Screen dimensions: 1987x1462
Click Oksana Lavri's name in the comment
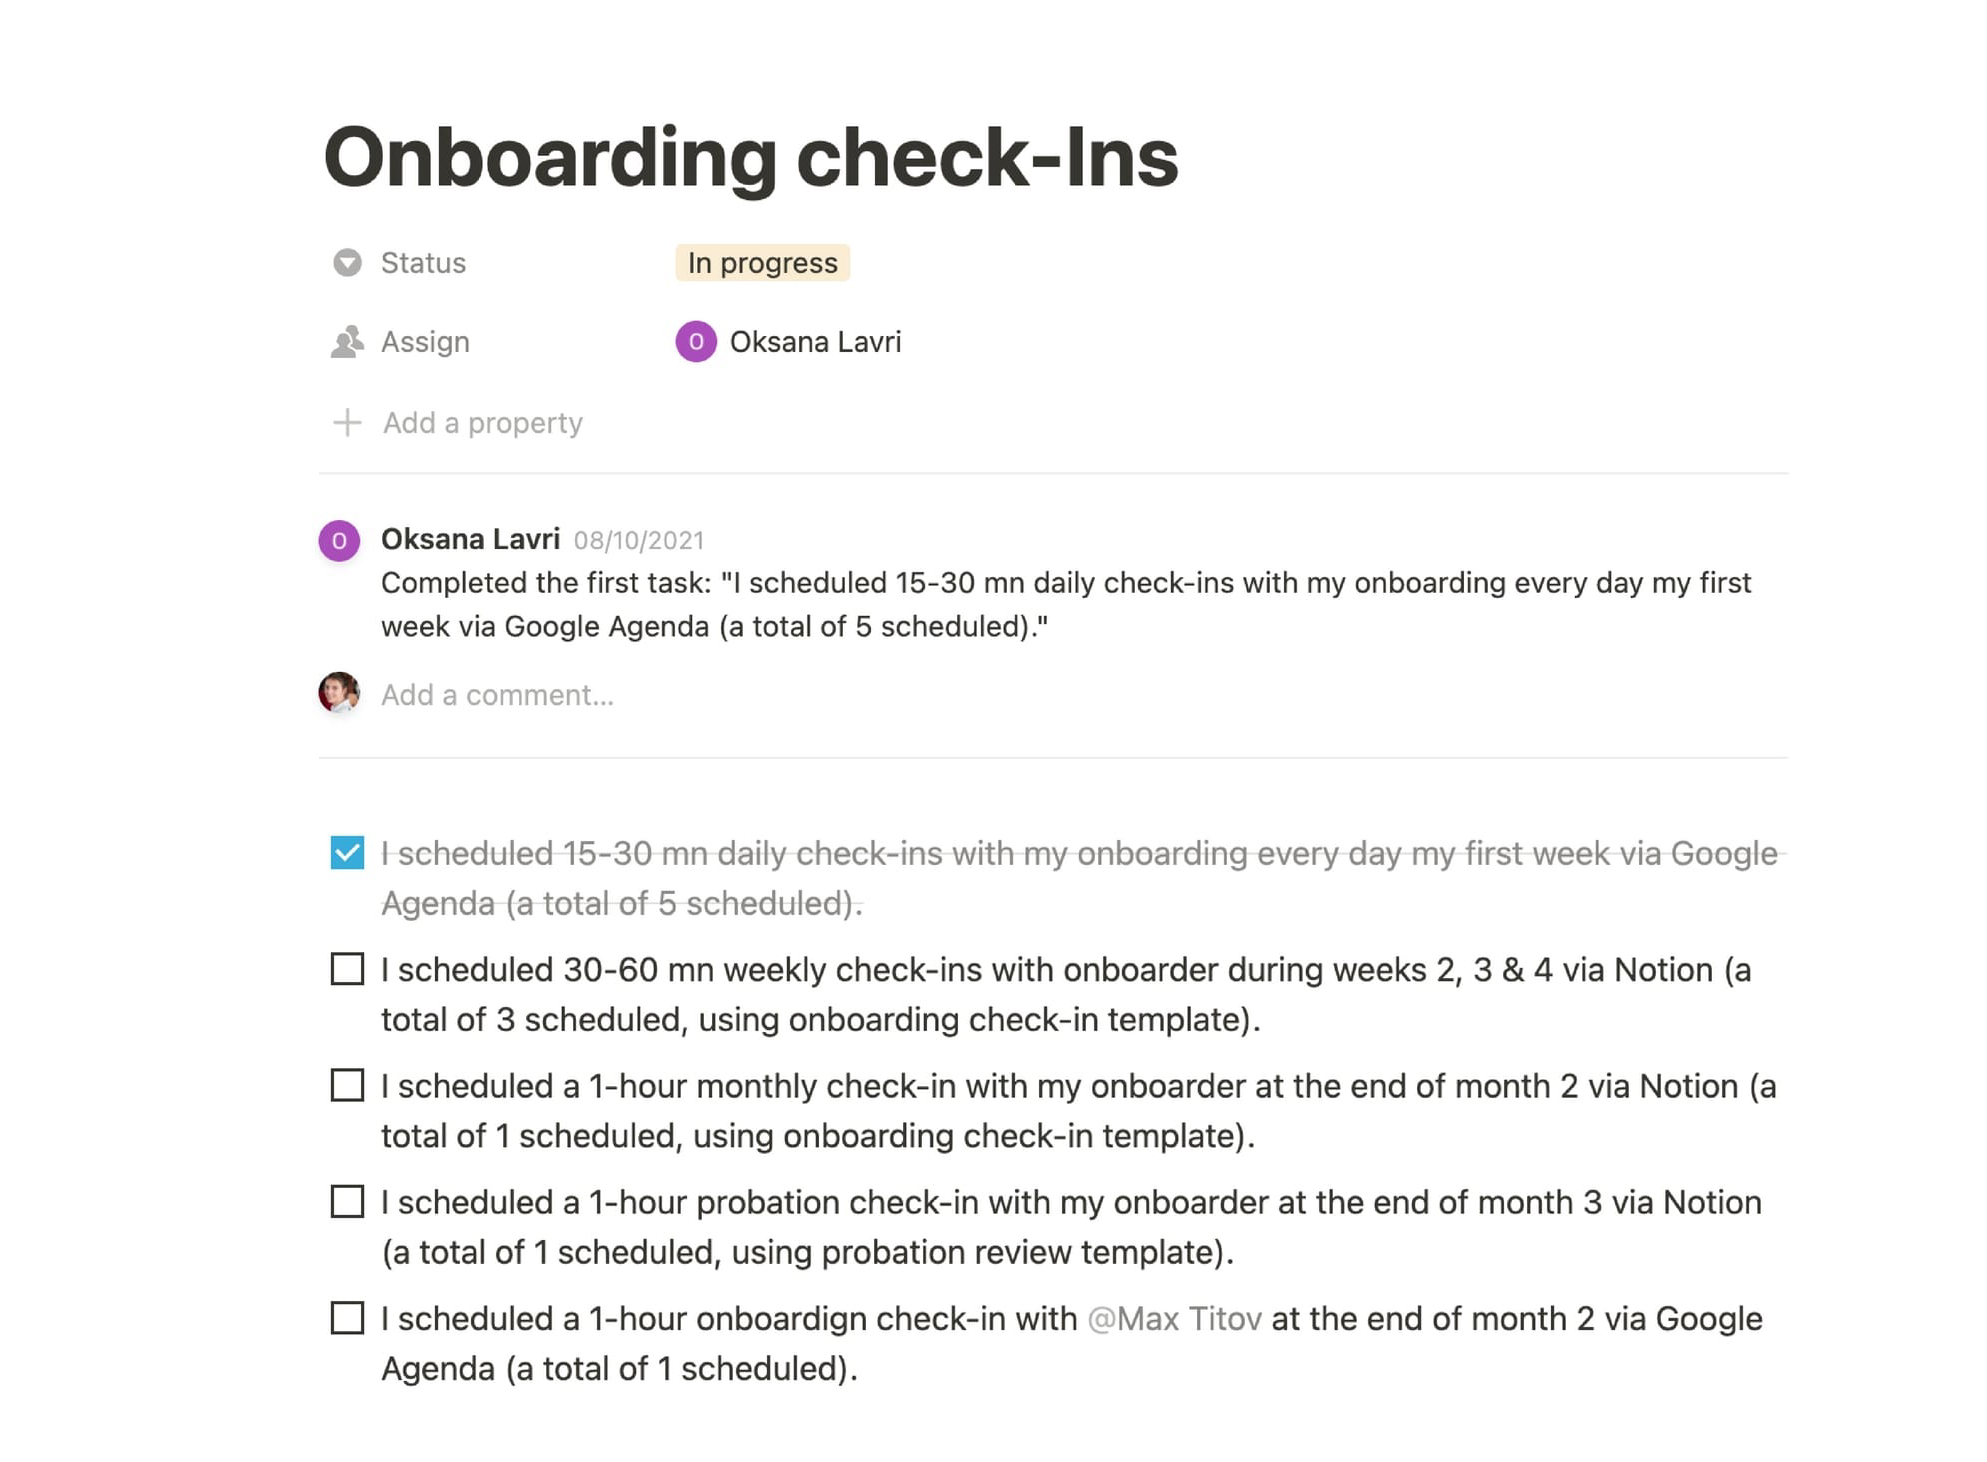(x=469, y=538)
